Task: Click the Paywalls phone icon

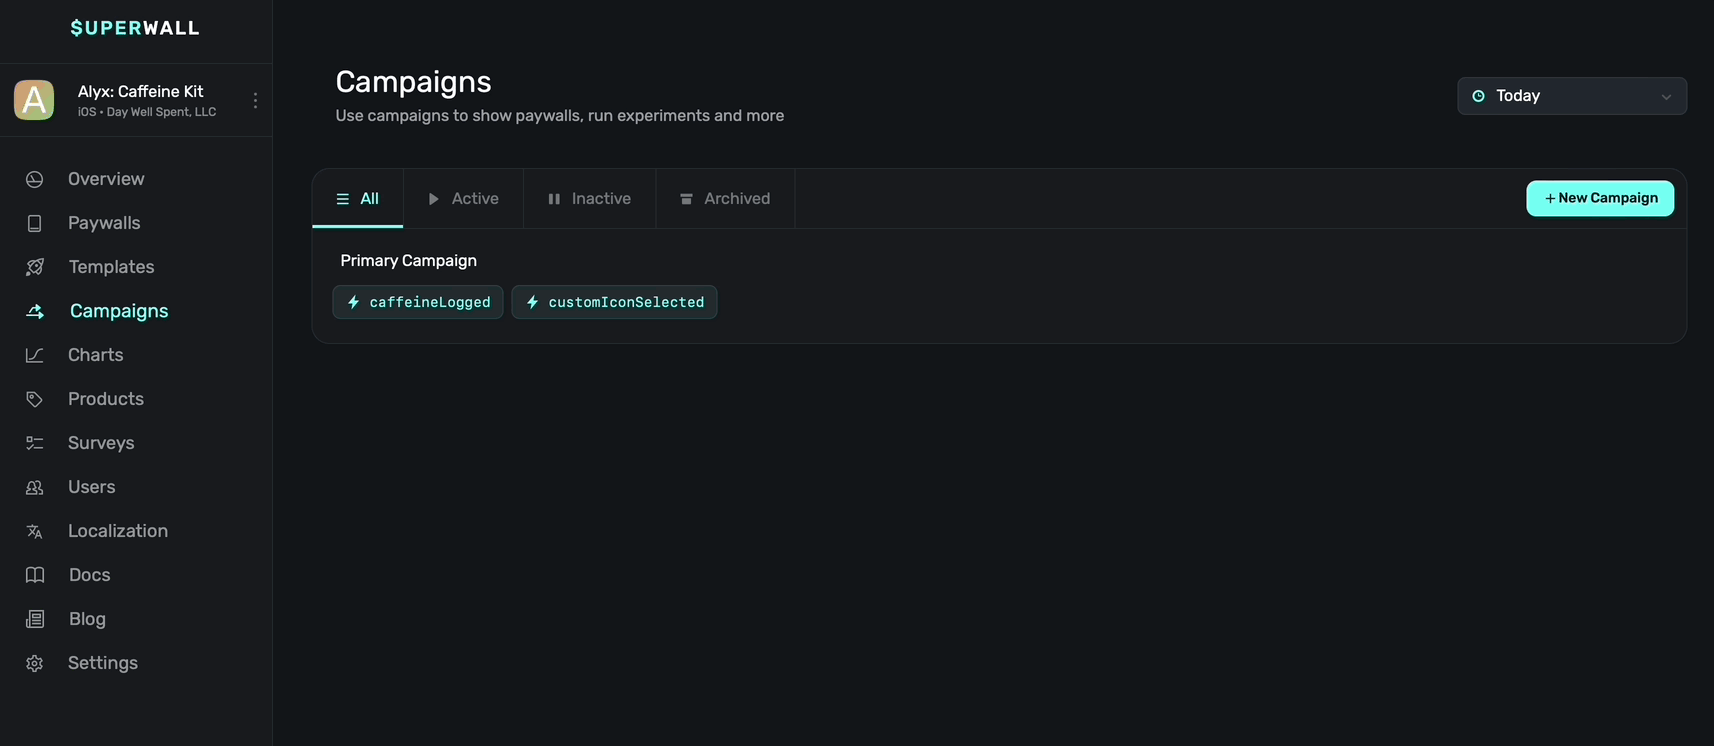Action: [35, 224]
